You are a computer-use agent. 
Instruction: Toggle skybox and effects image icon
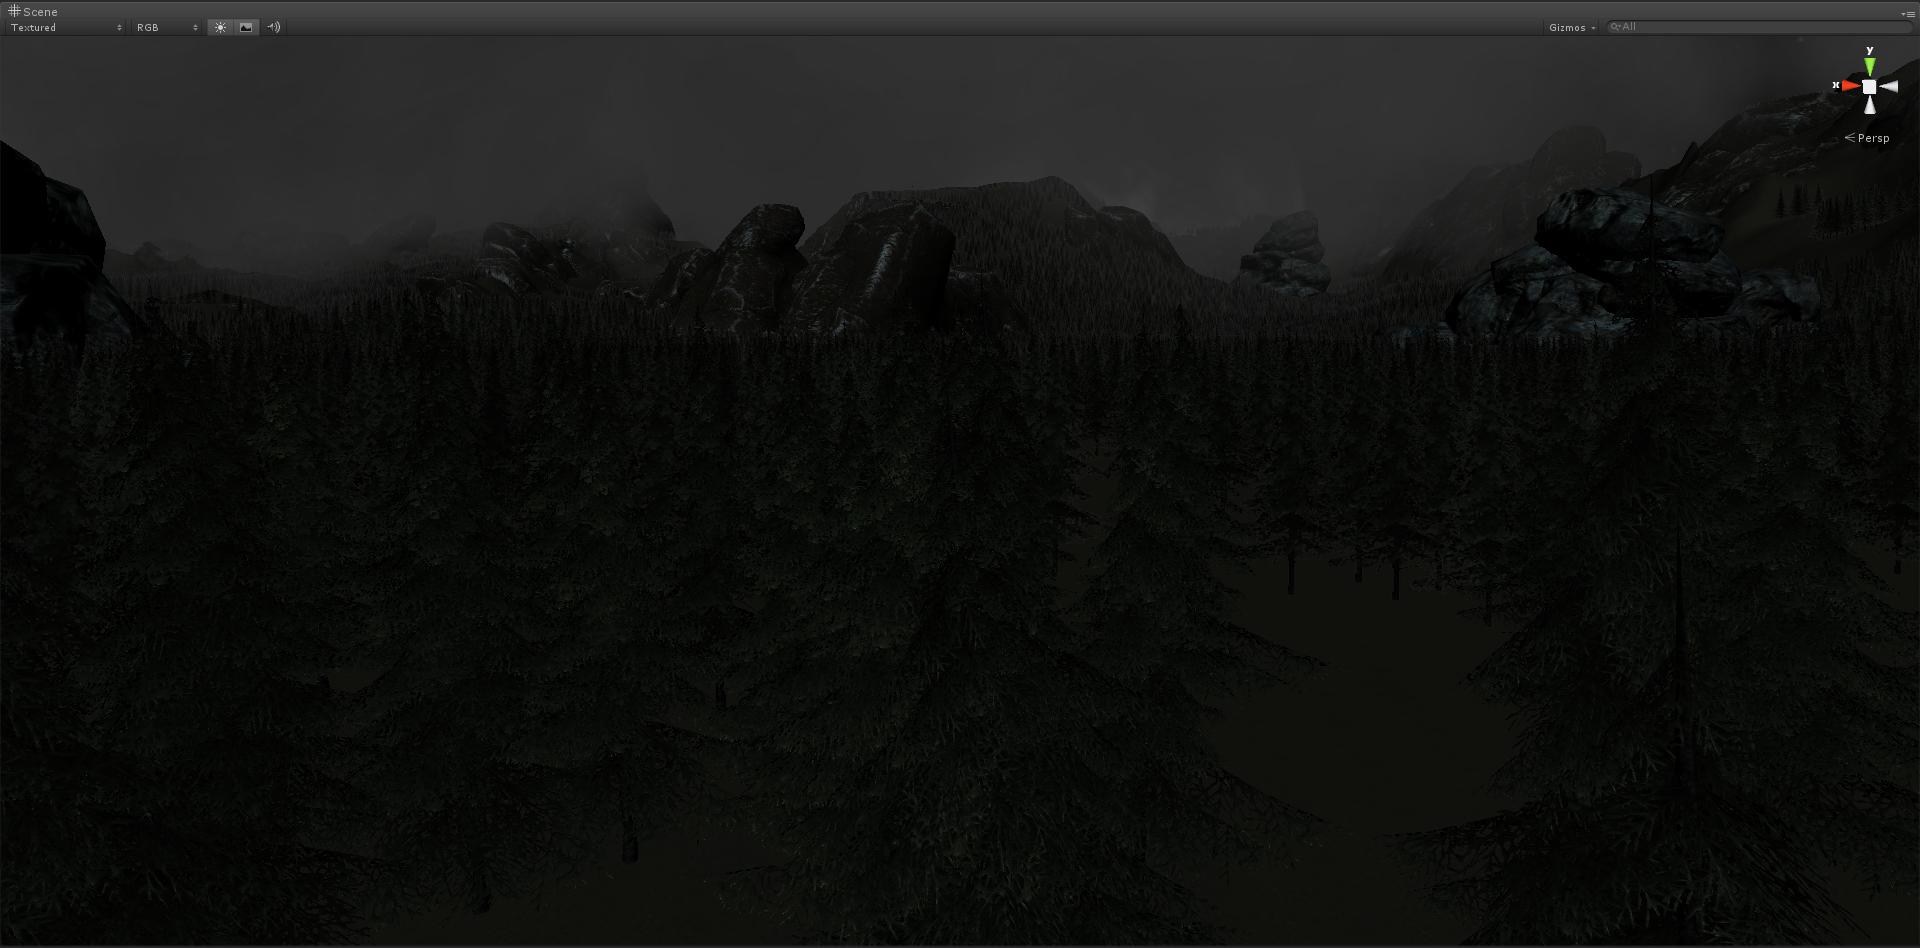click(246, 27)
